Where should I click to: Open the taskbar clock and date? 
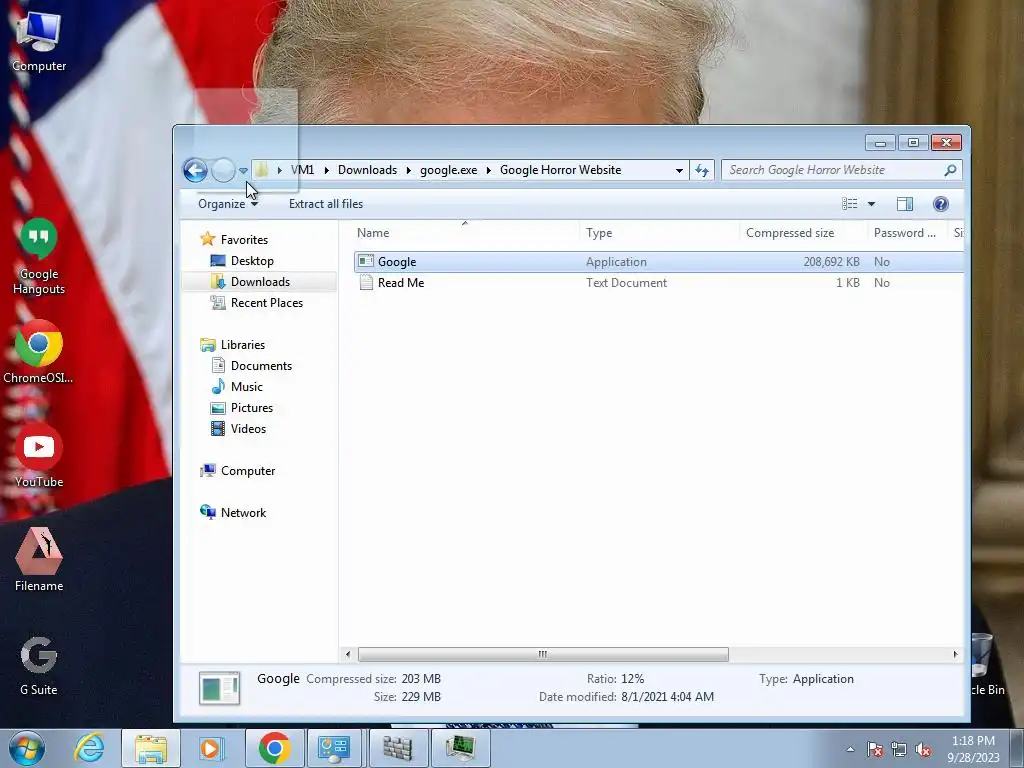tap(973, 749)
